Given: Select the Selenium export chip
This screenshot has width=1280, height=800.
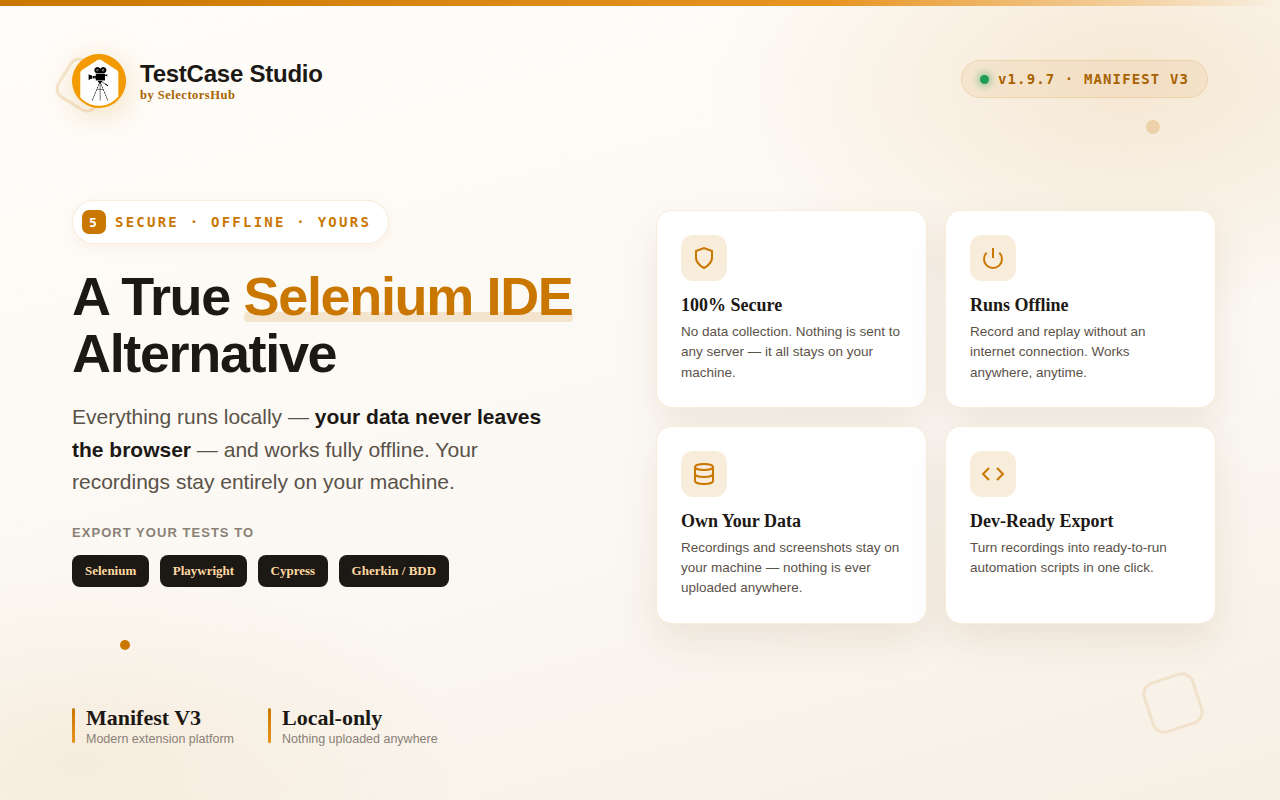Looking at the screenshot, I should tap(110, 571).
